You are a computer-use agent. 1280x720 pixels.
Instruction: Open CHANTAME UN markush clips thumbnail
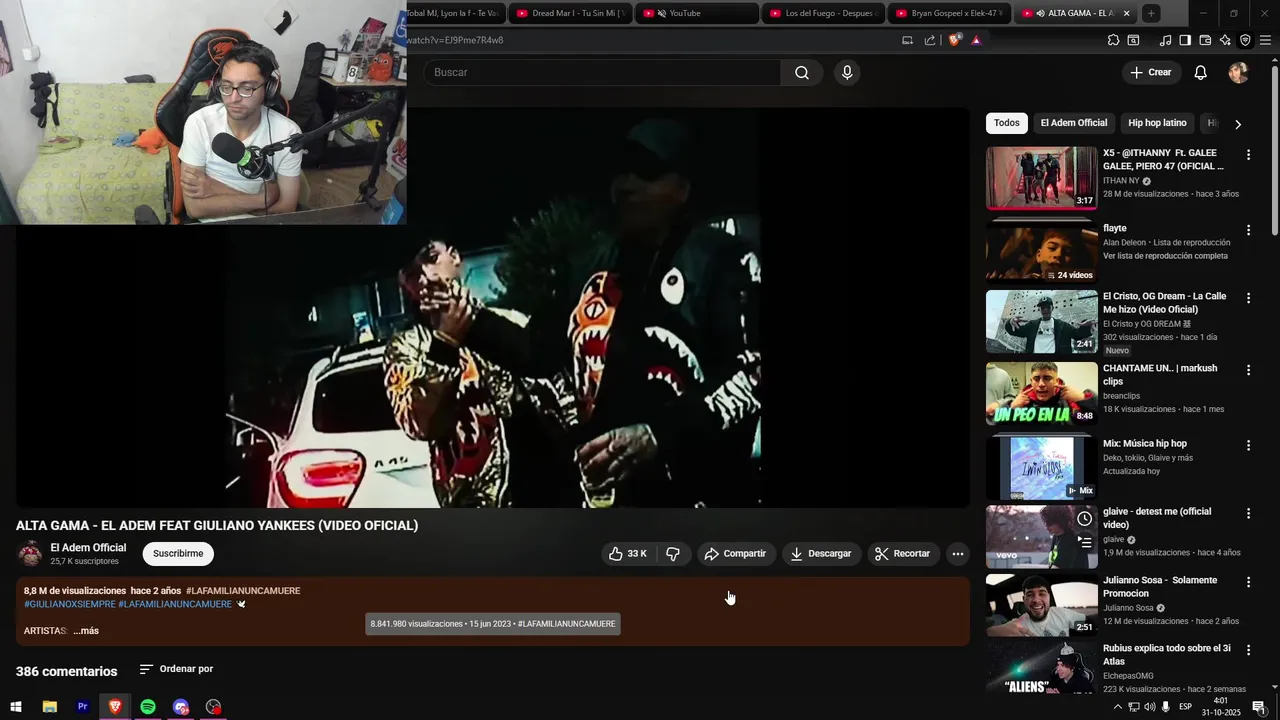[x=1041, y=393]
